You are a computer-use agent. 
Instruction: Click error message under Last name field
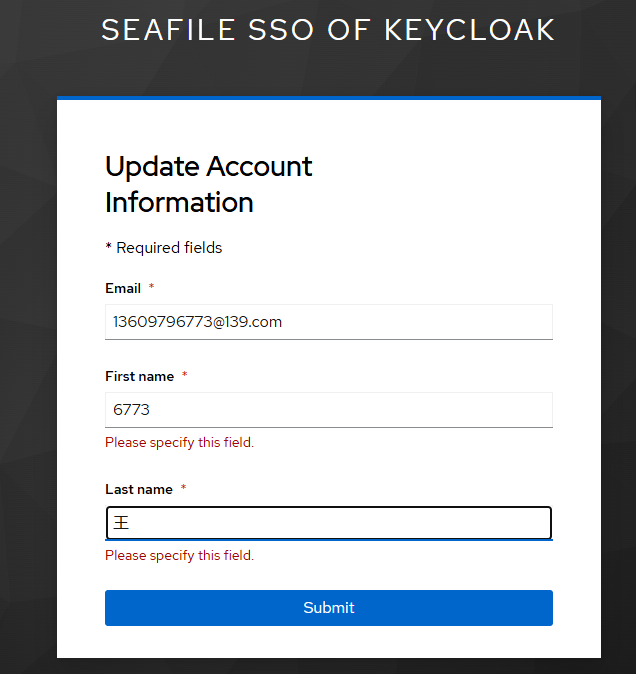(x=180, y=555)
